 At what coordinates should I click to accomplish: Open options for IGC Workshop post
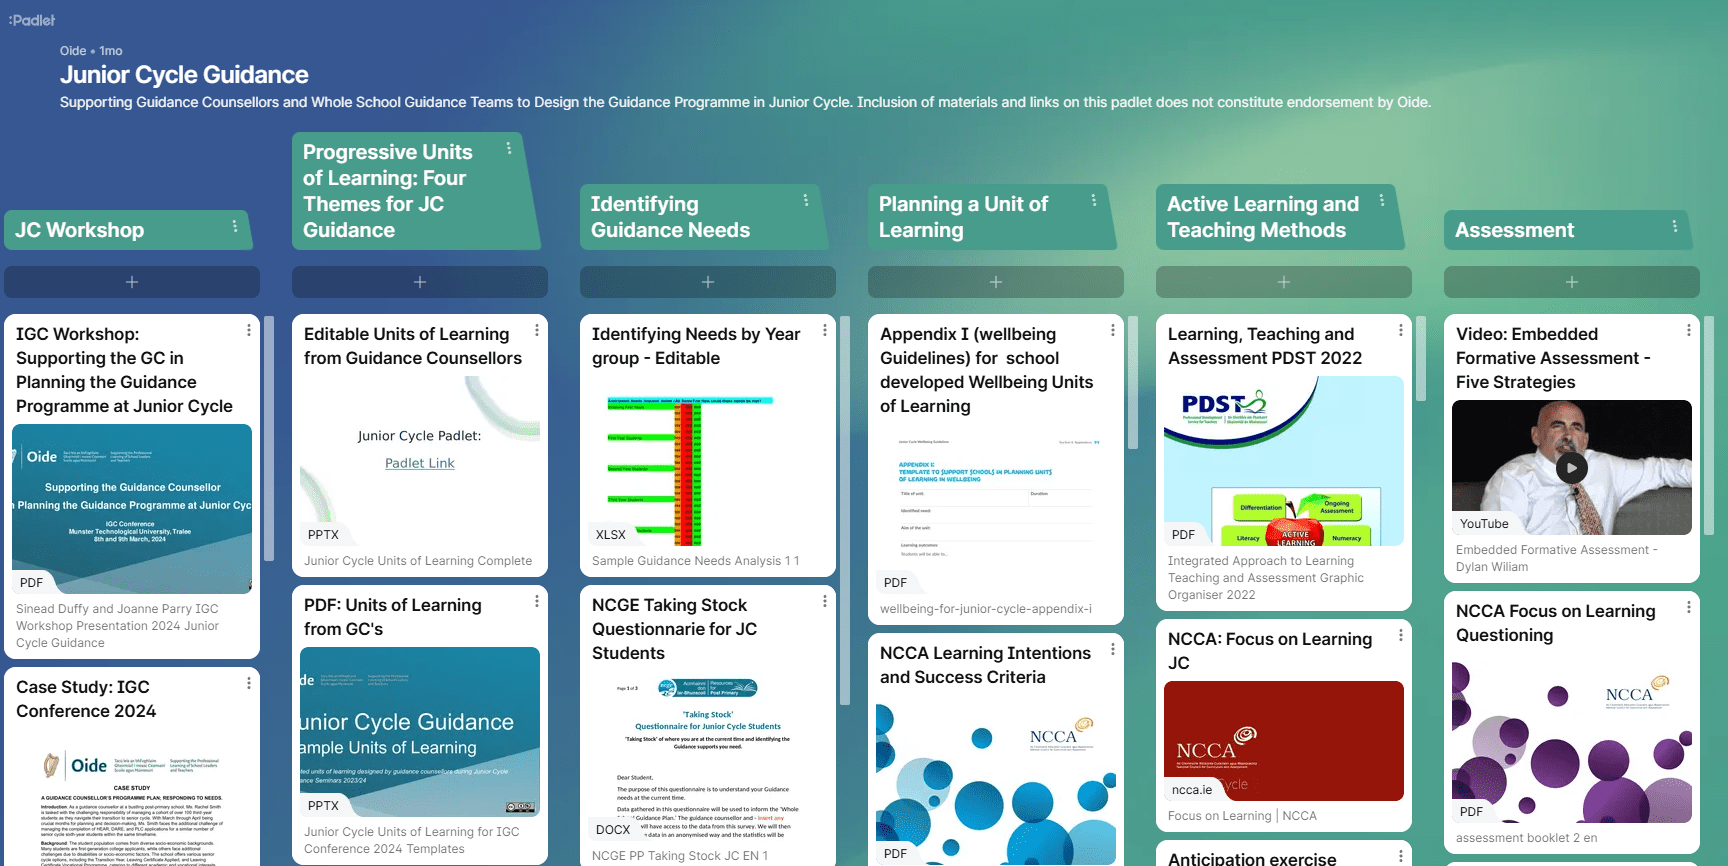(x=249, y=330)
